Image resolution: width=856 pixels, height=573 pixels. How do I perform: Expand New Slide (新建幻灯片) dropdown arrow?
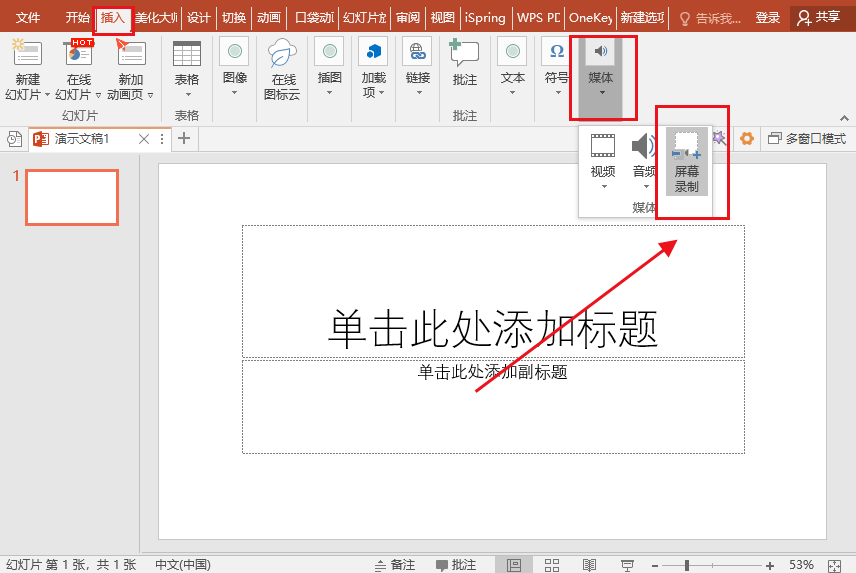(x=47, y=95)
